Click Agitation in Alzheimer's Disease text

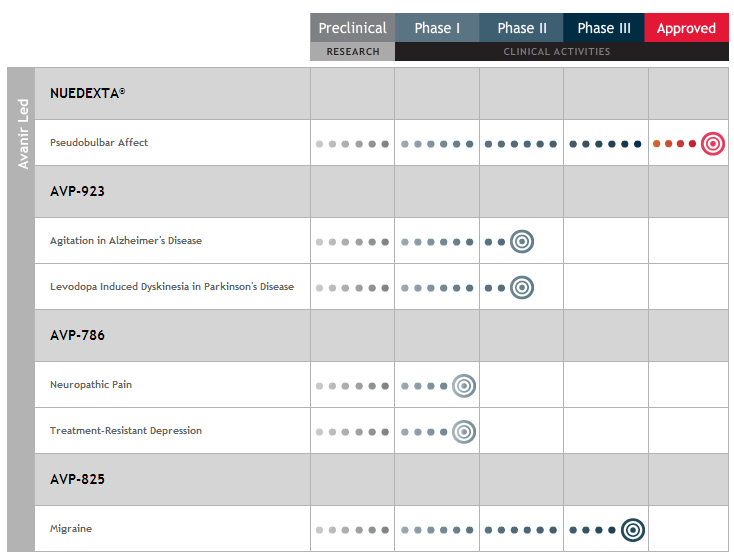(x=126, y=241)
